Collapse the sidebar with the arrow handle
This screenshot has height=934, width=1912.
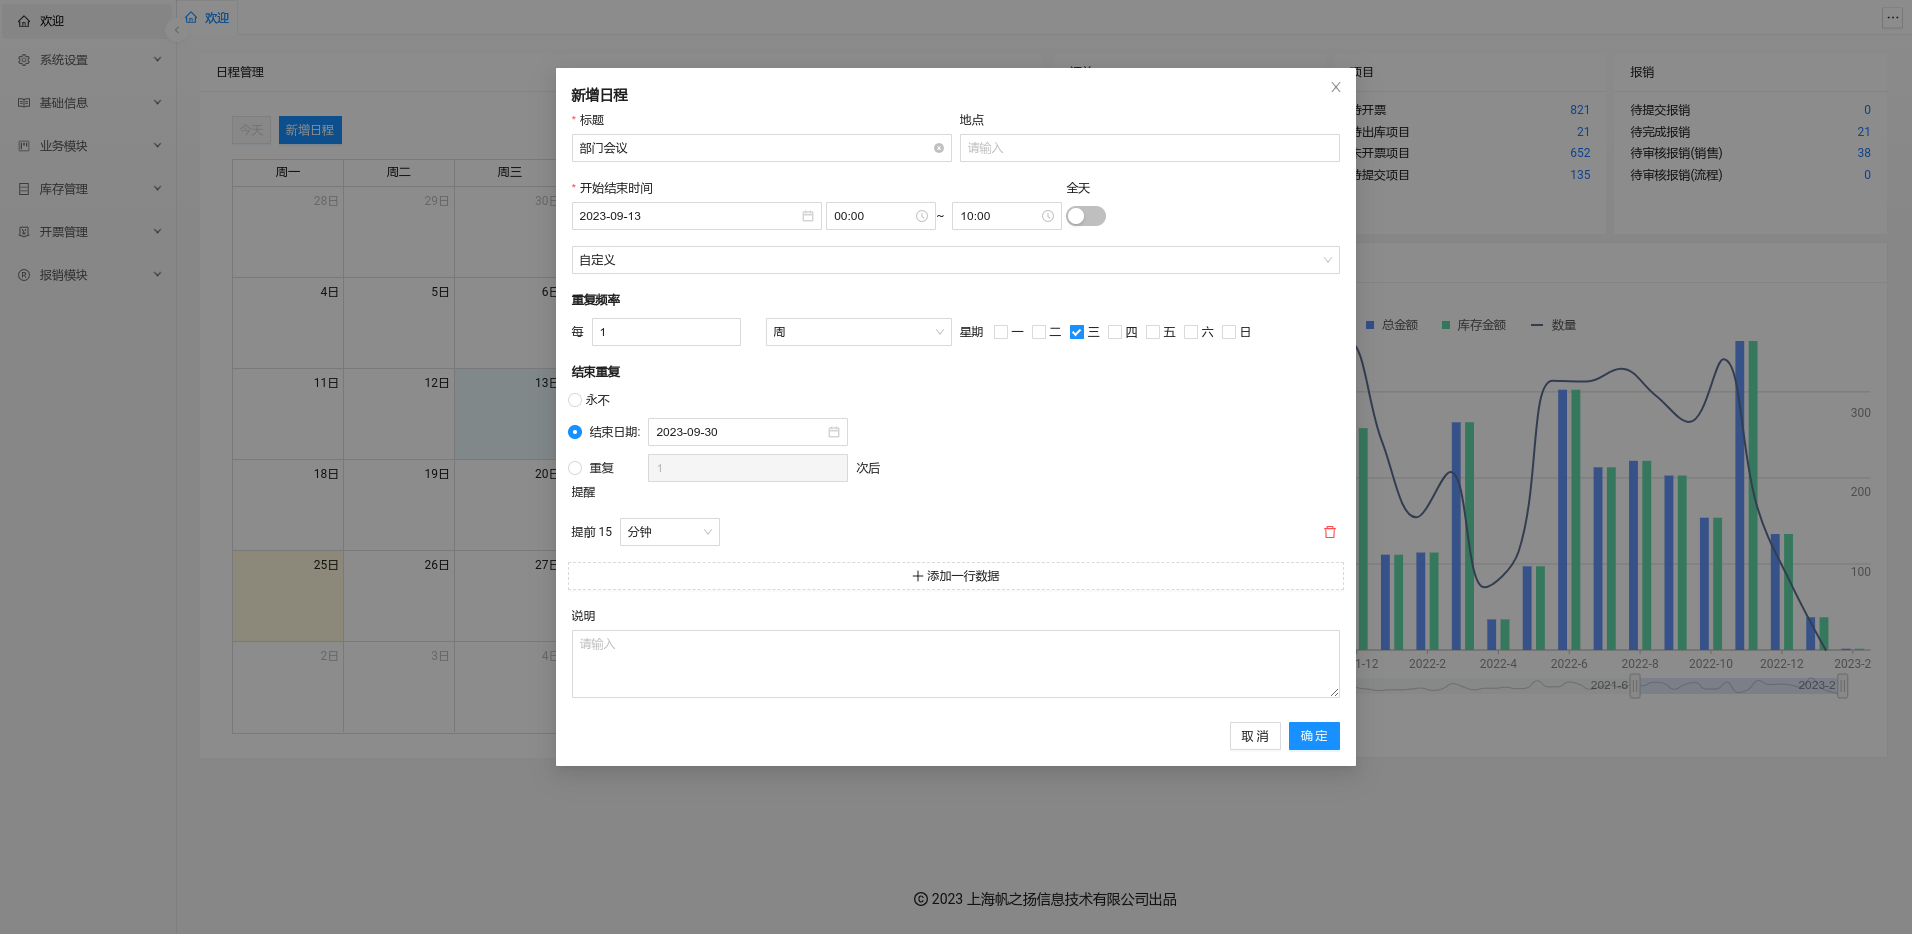pos(177,30)
